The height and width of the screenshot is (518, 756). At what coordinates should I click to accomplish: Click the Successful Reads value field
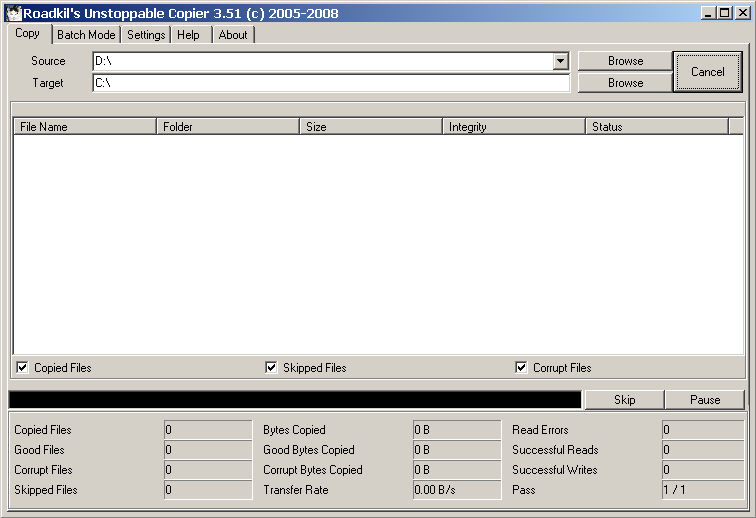(x=703, y=450)
